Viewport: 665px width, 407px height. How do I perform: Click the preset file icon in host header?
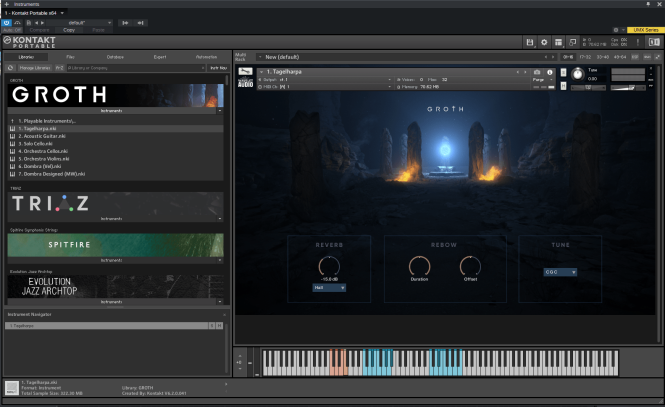28,23
